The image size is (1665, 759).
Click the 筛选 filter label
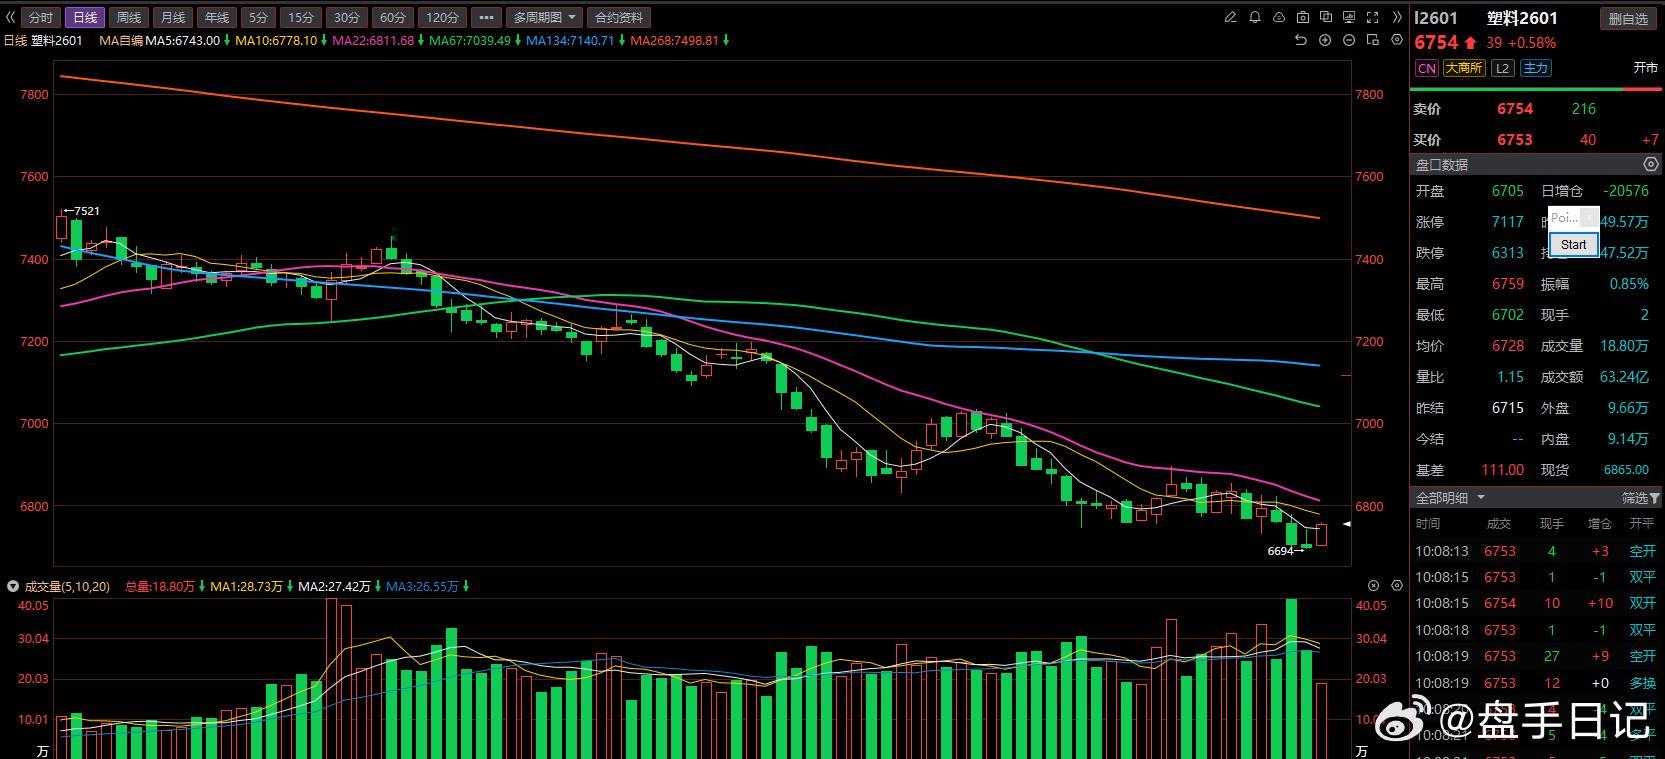[1634, 498]
